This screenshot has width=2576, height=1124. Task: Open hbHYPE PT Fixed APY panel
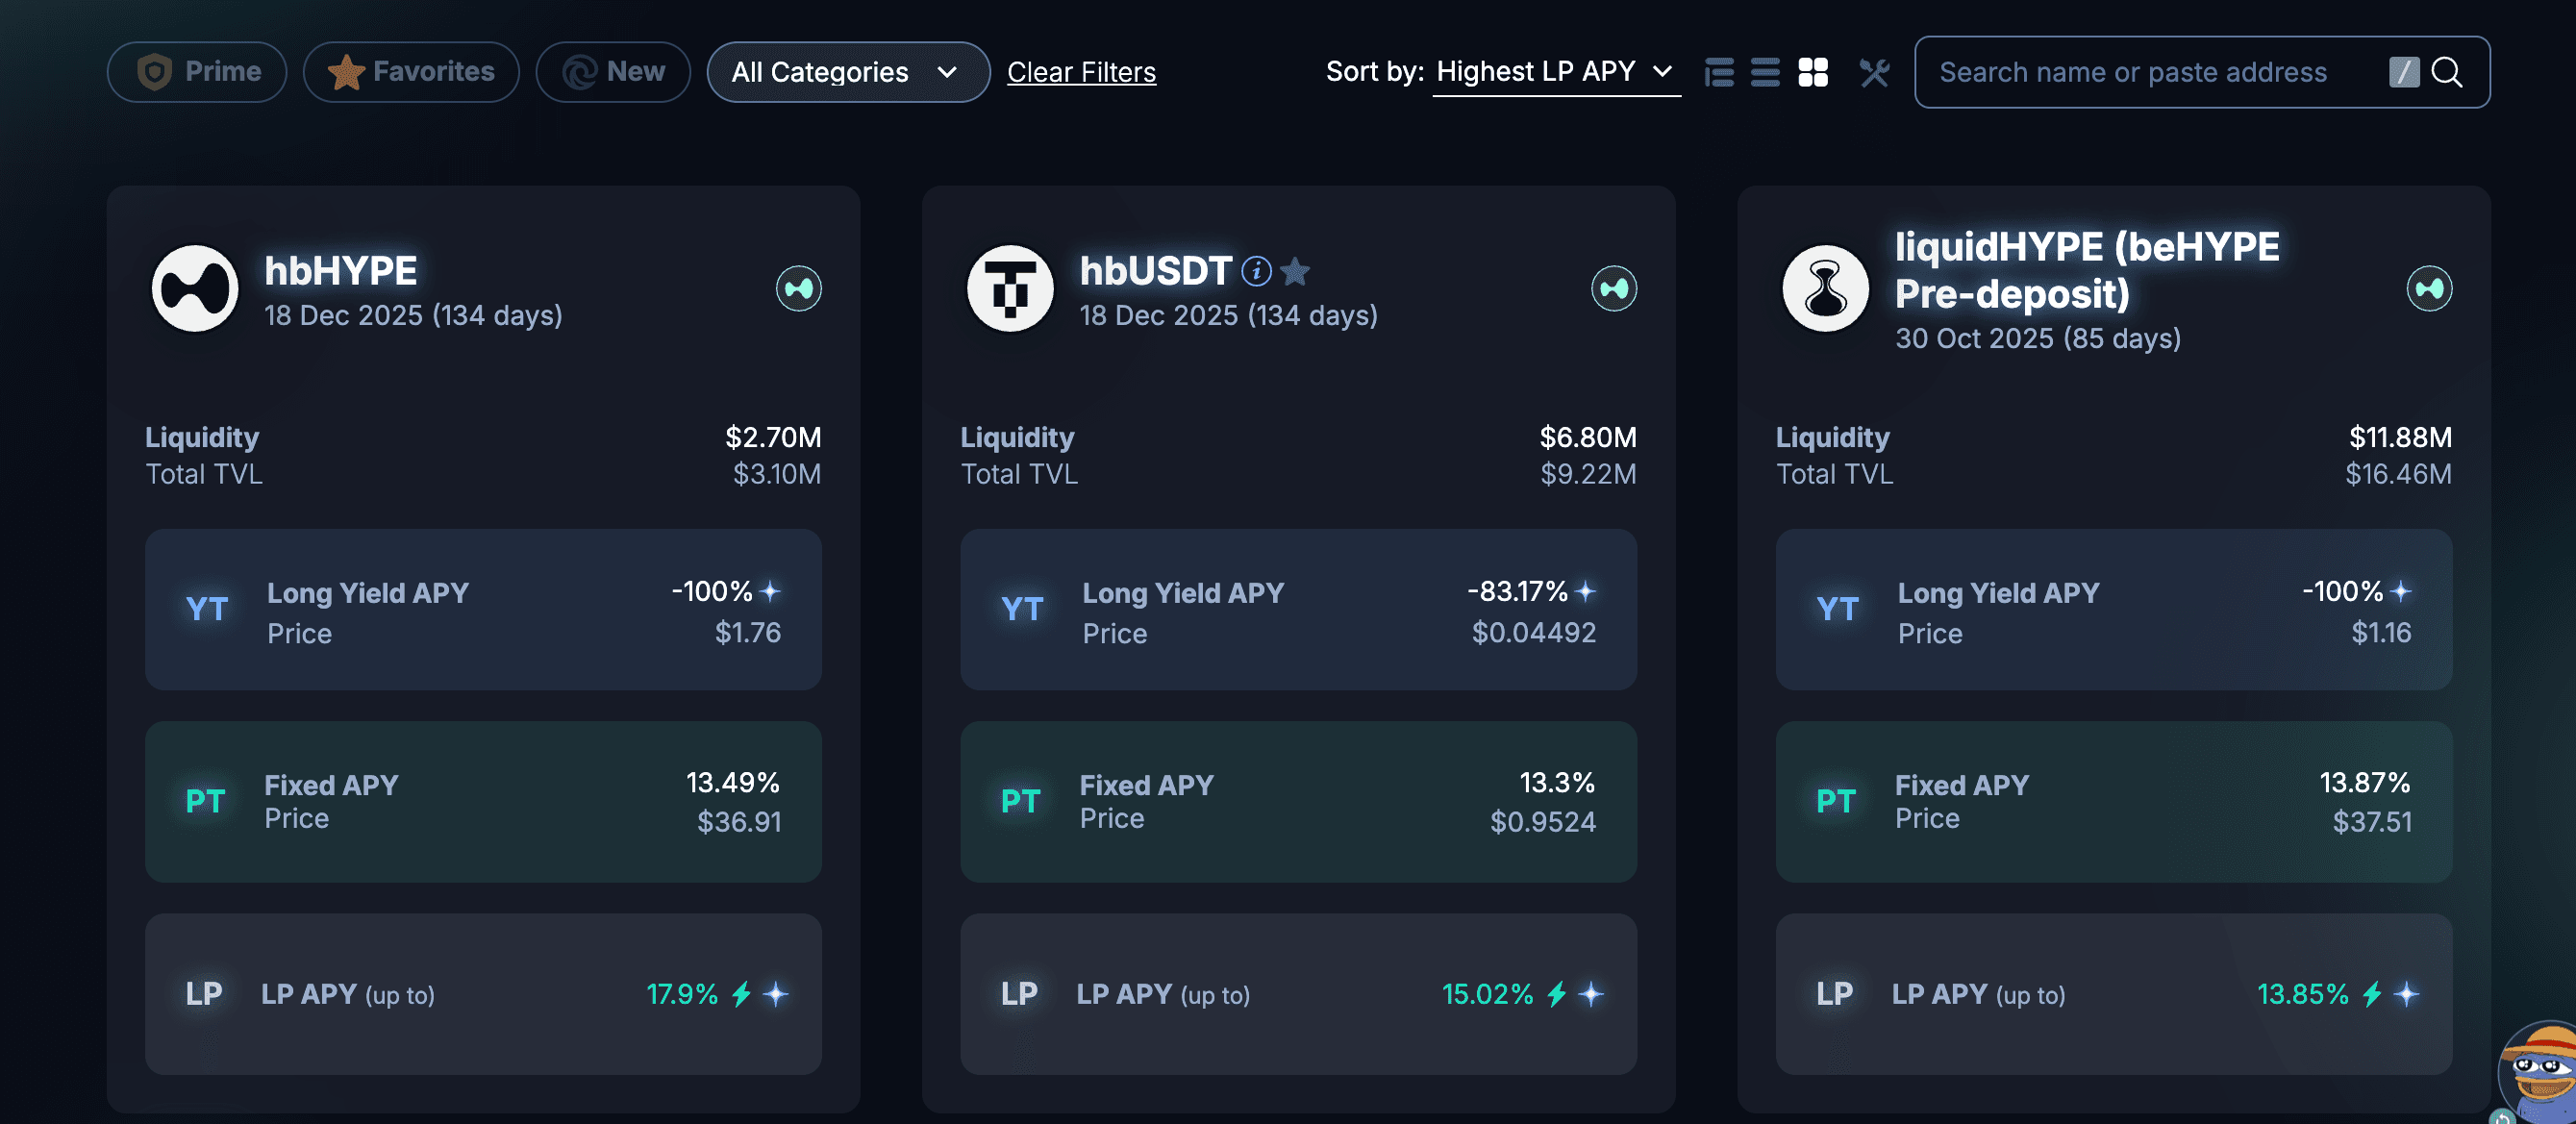coord(483,802)
